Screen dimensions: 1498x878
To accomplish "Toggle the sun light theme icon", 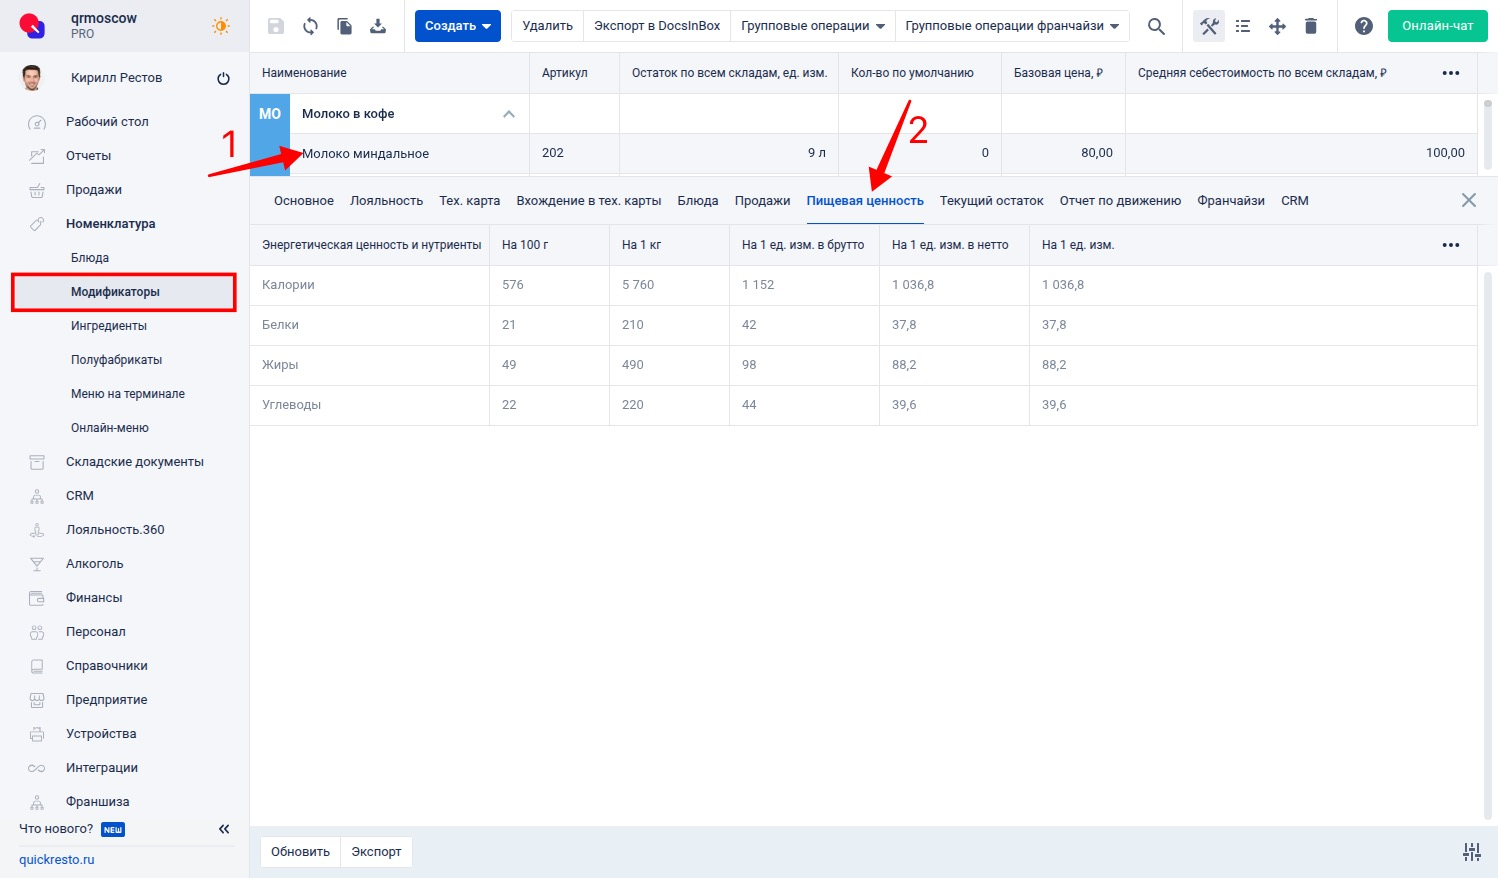I will 221,26.
